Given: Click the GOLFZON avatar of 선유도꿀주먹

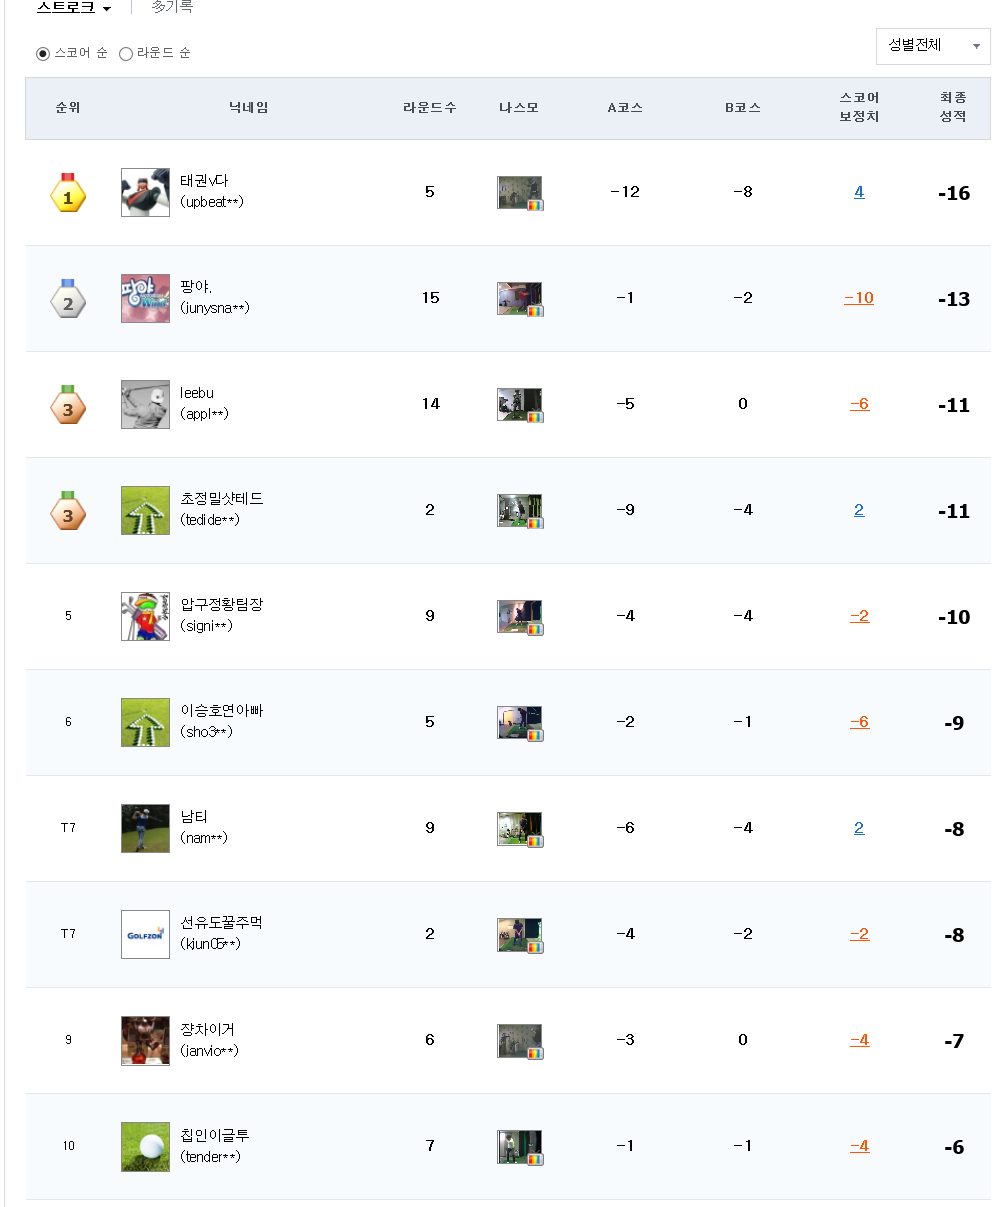Looking at the screenshot, I should [145, 934].
